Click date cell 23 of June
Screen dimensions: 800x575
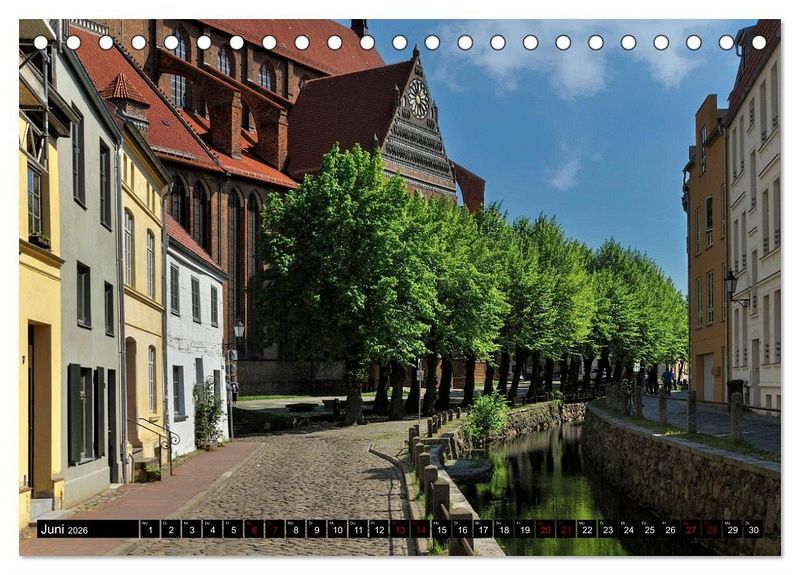[608, 529]
